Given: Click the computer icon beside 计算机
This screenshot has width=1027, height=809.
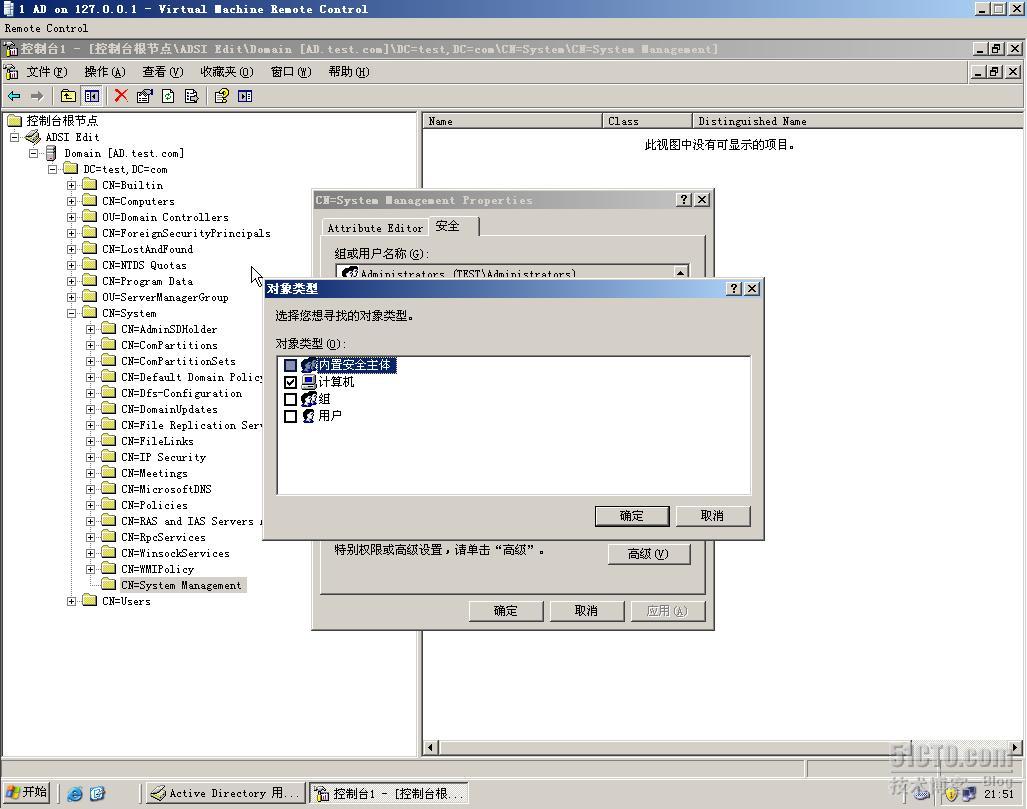Looking at the screenshot, I should 309,382.
